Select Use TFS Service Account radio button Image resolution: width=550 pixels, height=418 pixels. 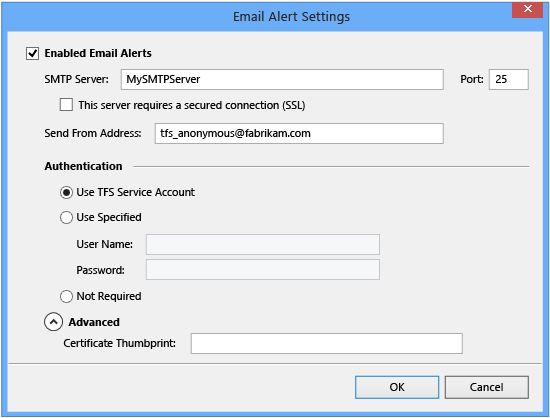click(66, 193)
